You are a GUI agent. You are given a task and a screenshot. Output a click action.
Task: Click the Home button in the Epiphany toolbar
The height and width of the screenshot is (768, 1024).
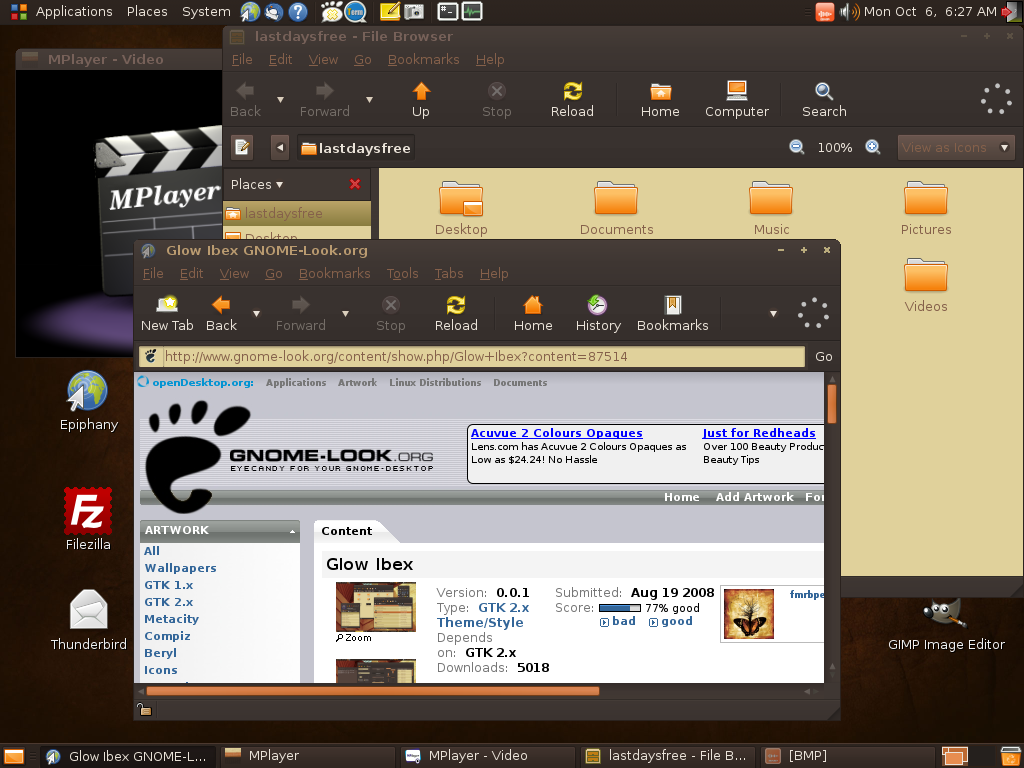pyautogui.click(x=533, y=313)
